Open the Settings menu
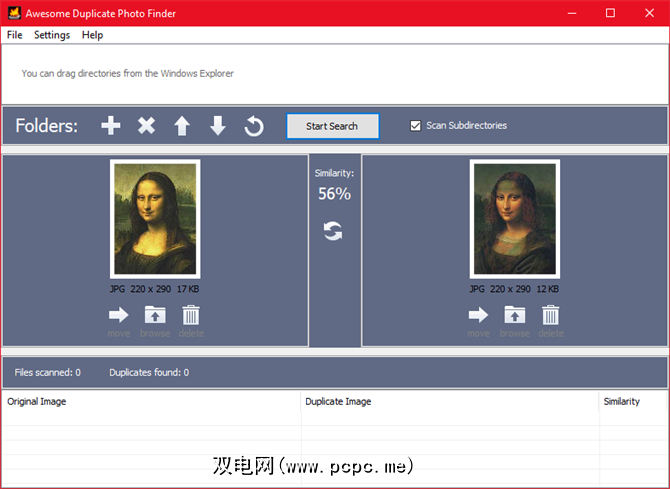 pos(52,35)
